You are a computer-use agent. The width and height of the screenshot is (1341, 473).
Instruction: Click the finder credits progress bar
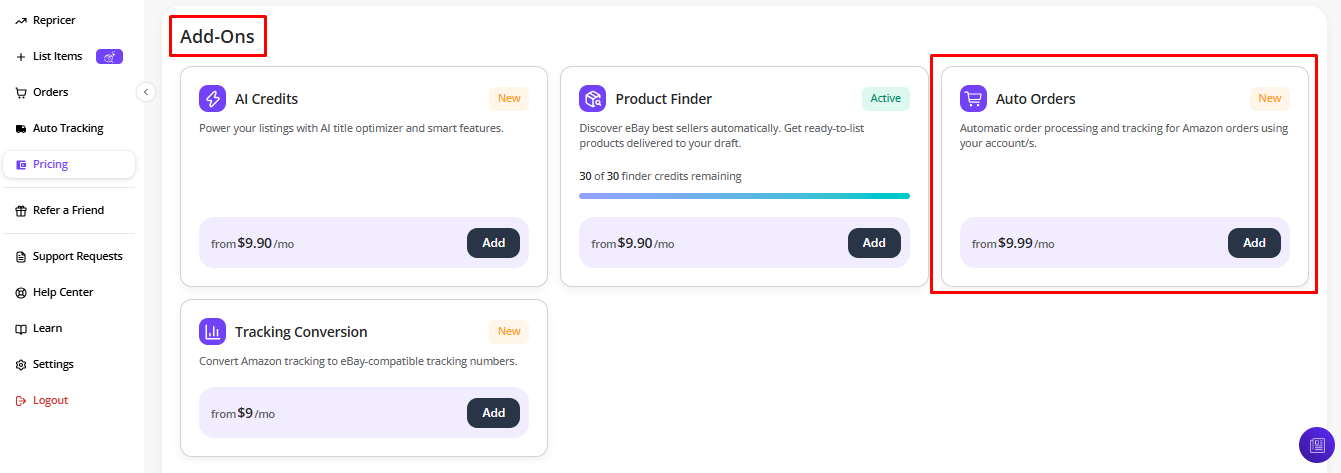coord(744,196)
